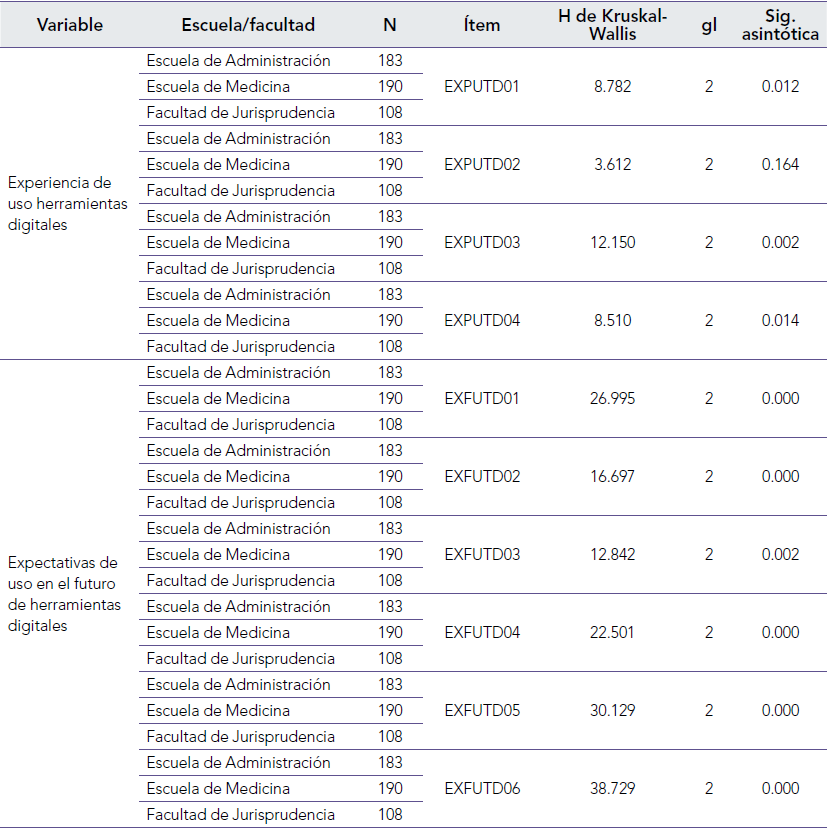The image size is (827, 830).
Task: Click the Variable column header
Action: coord(69,25)
